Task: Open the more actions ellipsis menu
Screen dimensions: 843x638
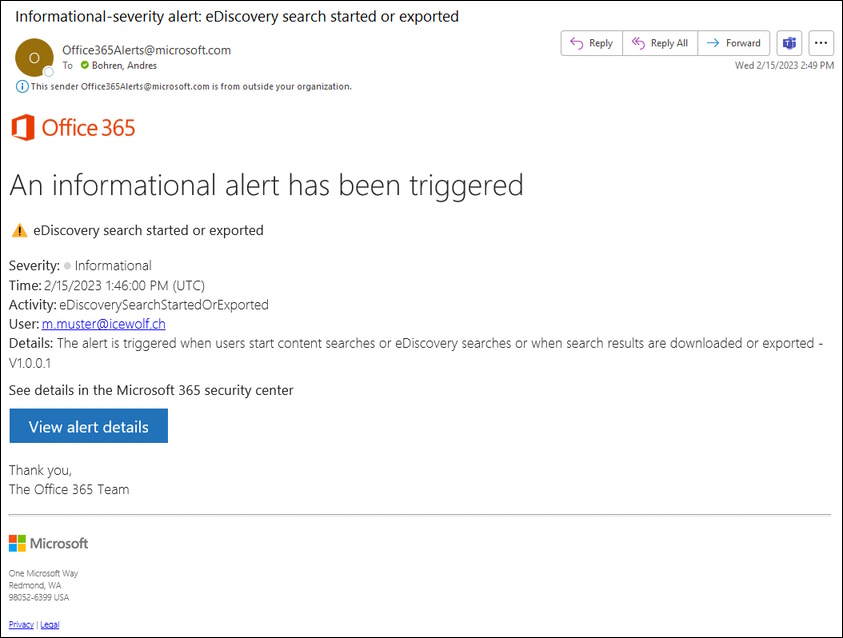Action: tap(821, 43)
